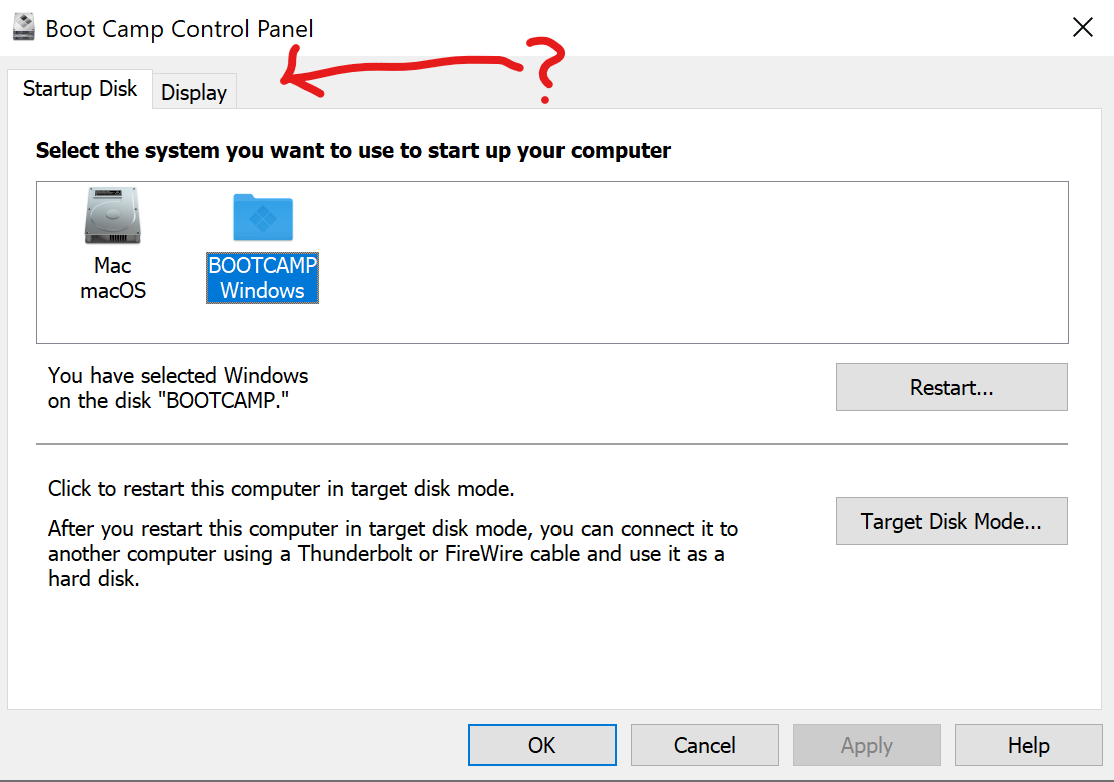The height and width of the screenshot is (782, 1114).
Task: Close the Boot Camp Control Panel window
Action: click(1082, 27)
